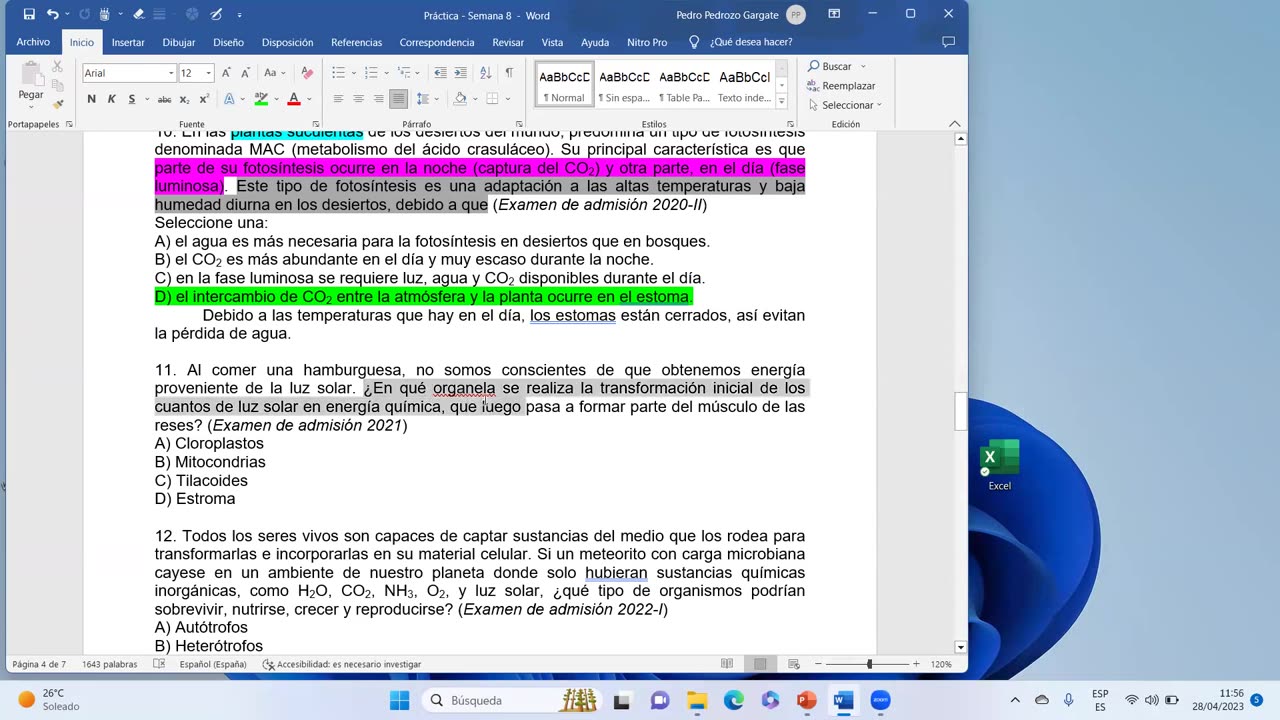This screenshot has height=720, width=1280.
Task: Apply yellow-green text highlight color
Action: coord(261,99)
